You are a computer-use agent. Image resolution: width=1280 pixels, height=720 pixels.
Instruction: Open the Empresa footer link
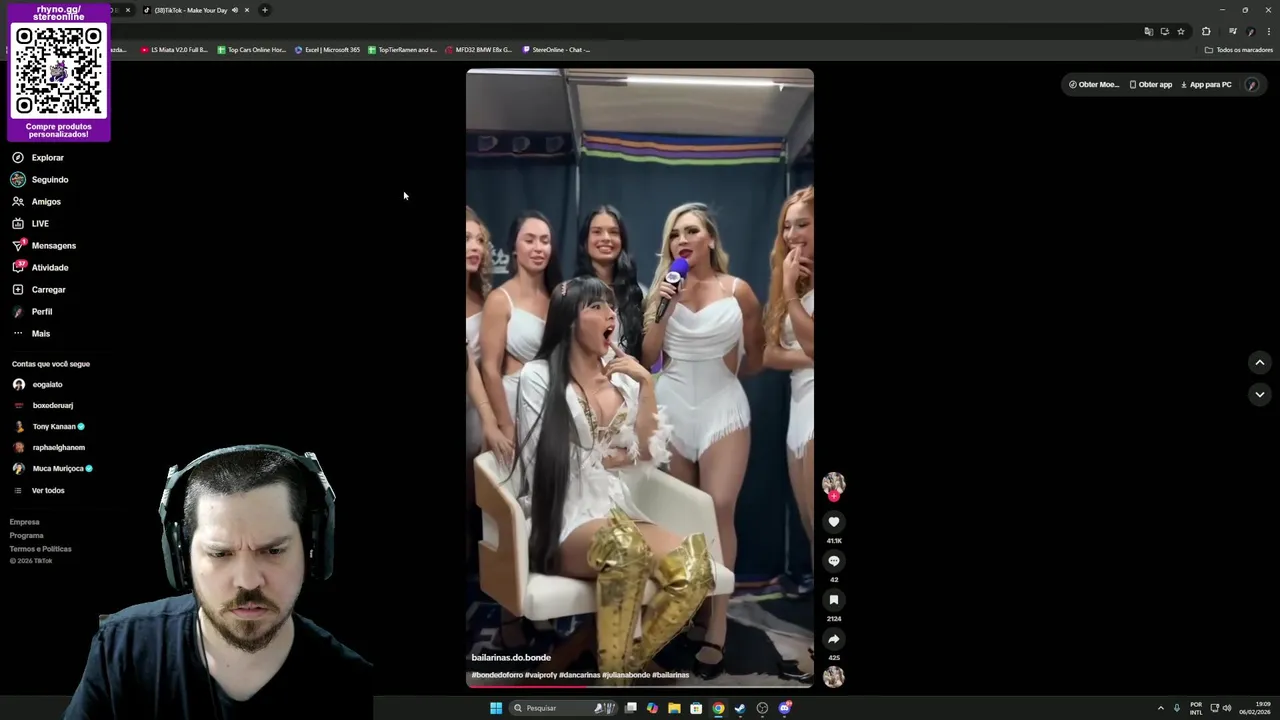pyautogui.click(x=25, y=522)
